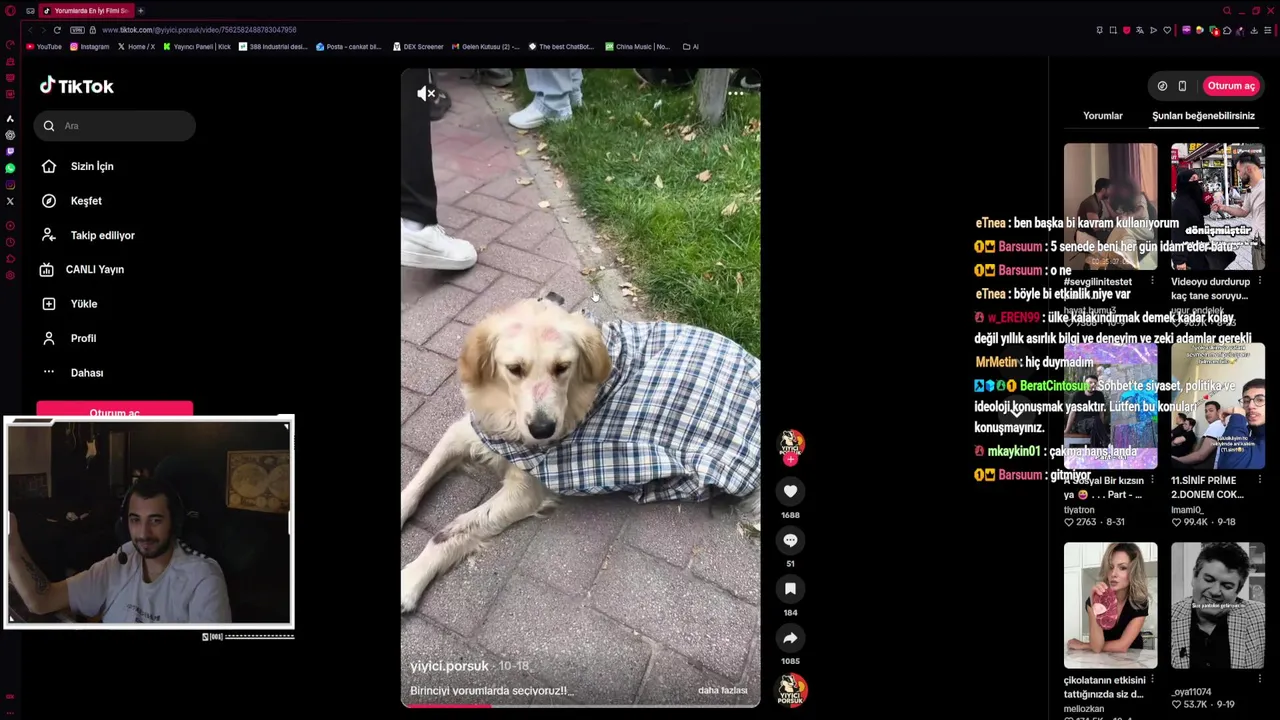1280x720 pixels.
Task: Click the translate page toolbar icon
Action: 1139,30
